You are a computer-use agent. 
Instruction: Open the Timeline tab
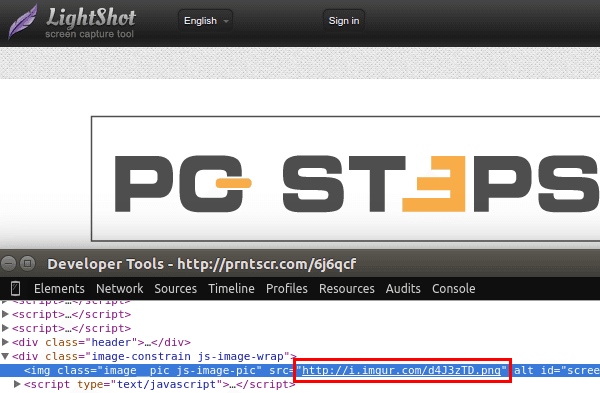(231, 289)
